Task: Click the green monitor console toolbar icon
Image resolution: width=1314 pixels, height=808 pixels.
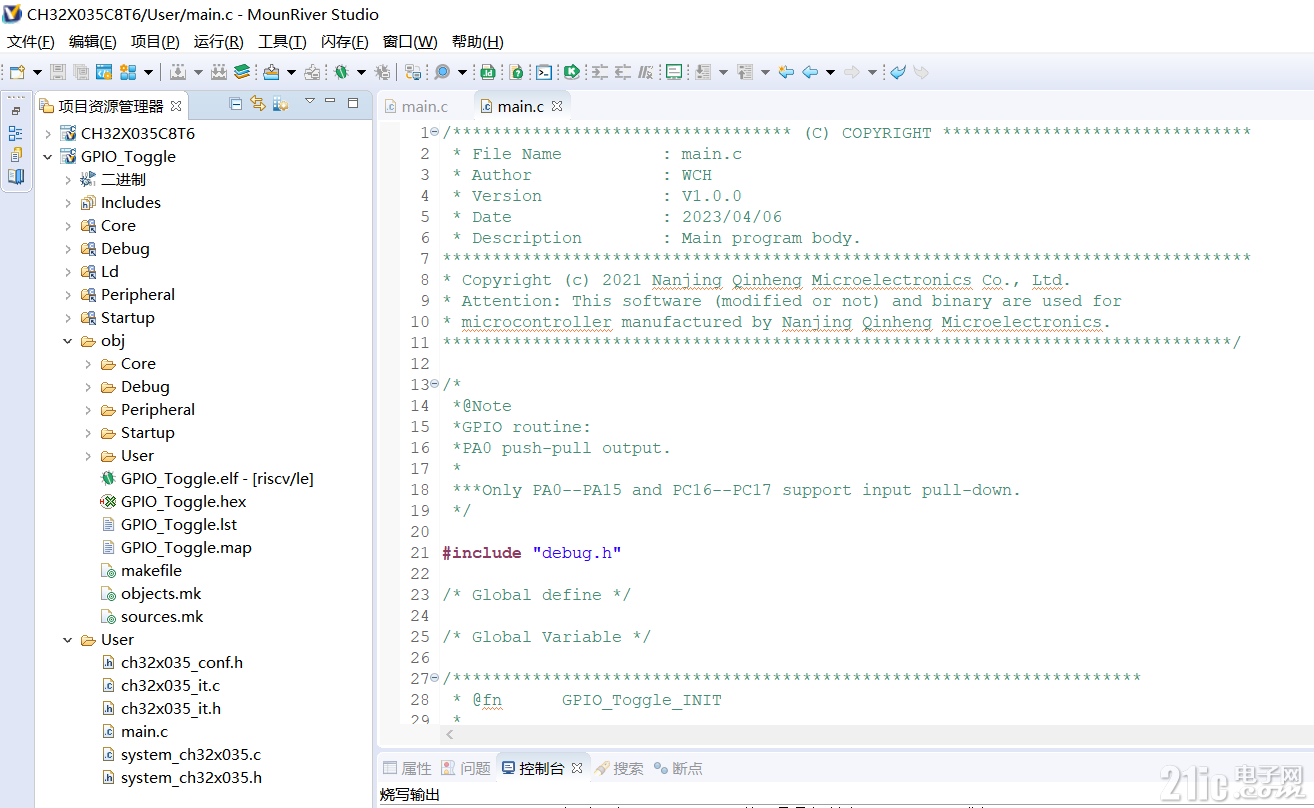Action: pyautogui.click(x=674, y=72)
